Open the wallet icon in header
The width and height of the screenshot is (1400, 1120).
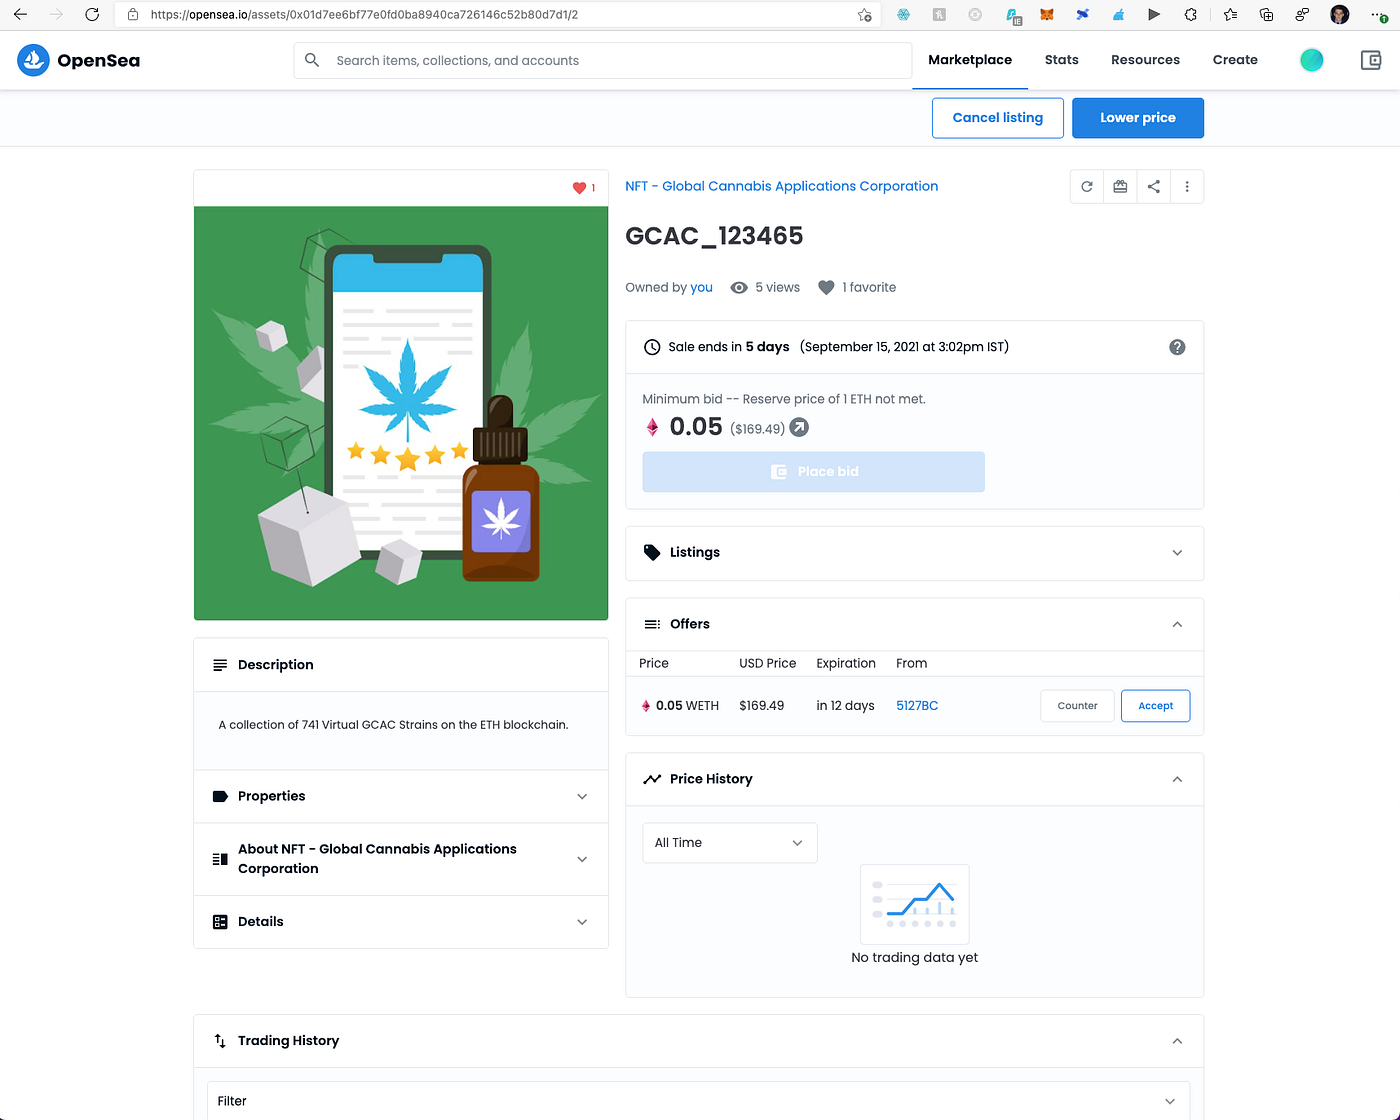click(x=1371, y=60)
